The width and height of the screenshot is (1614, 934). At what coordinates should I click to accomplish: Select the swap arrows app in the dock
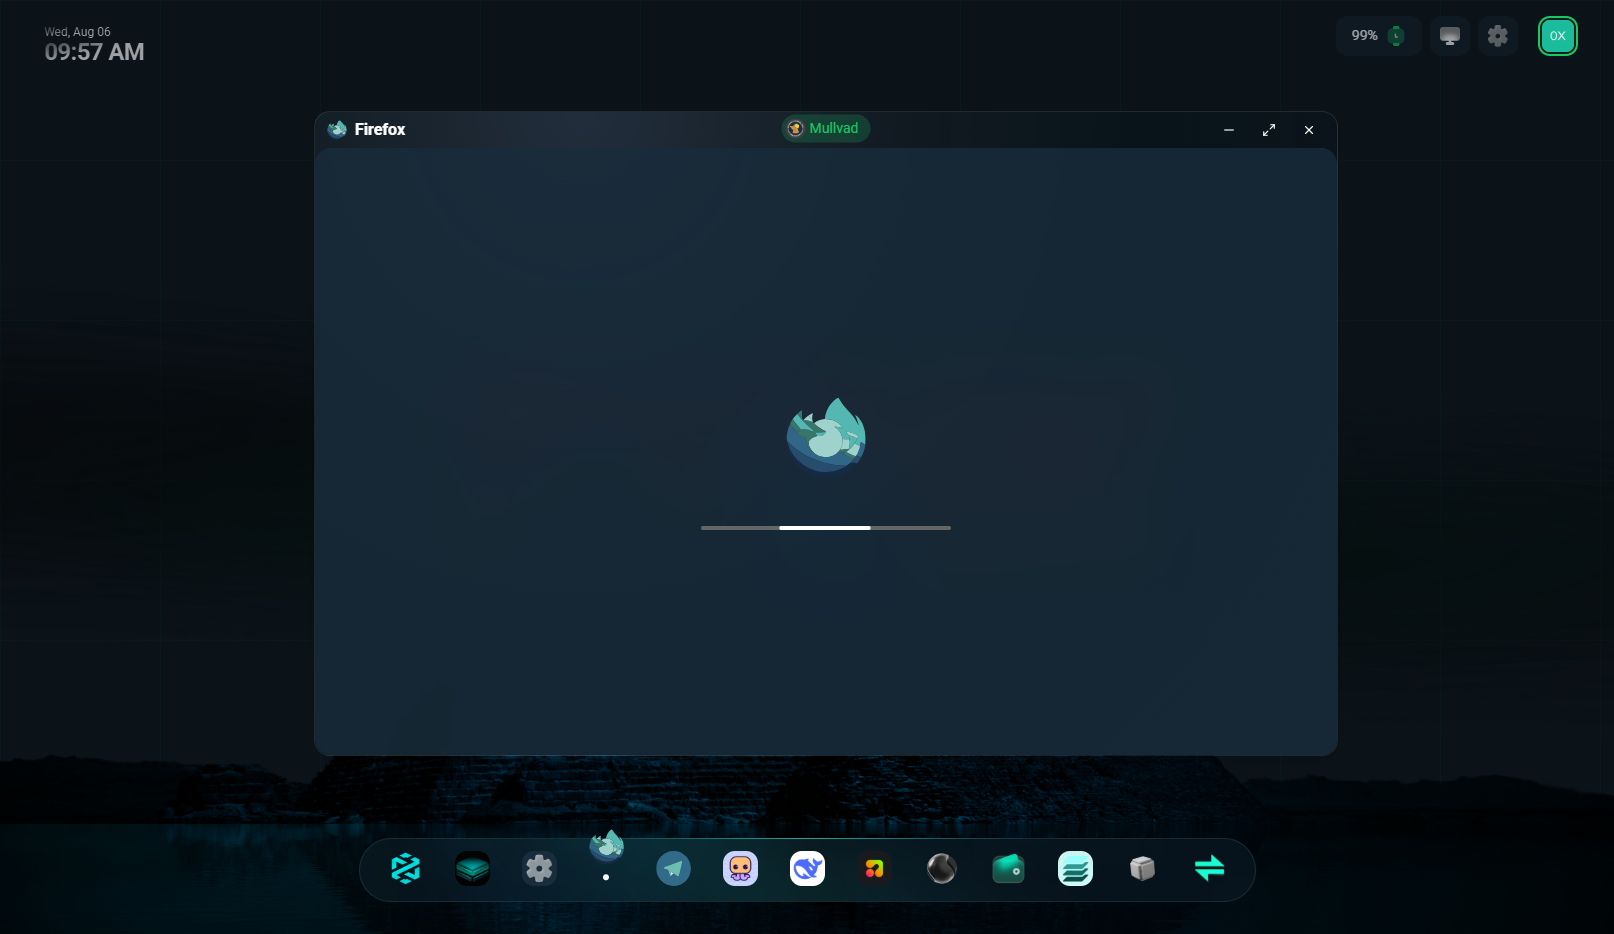click(x=1209, y=869)
